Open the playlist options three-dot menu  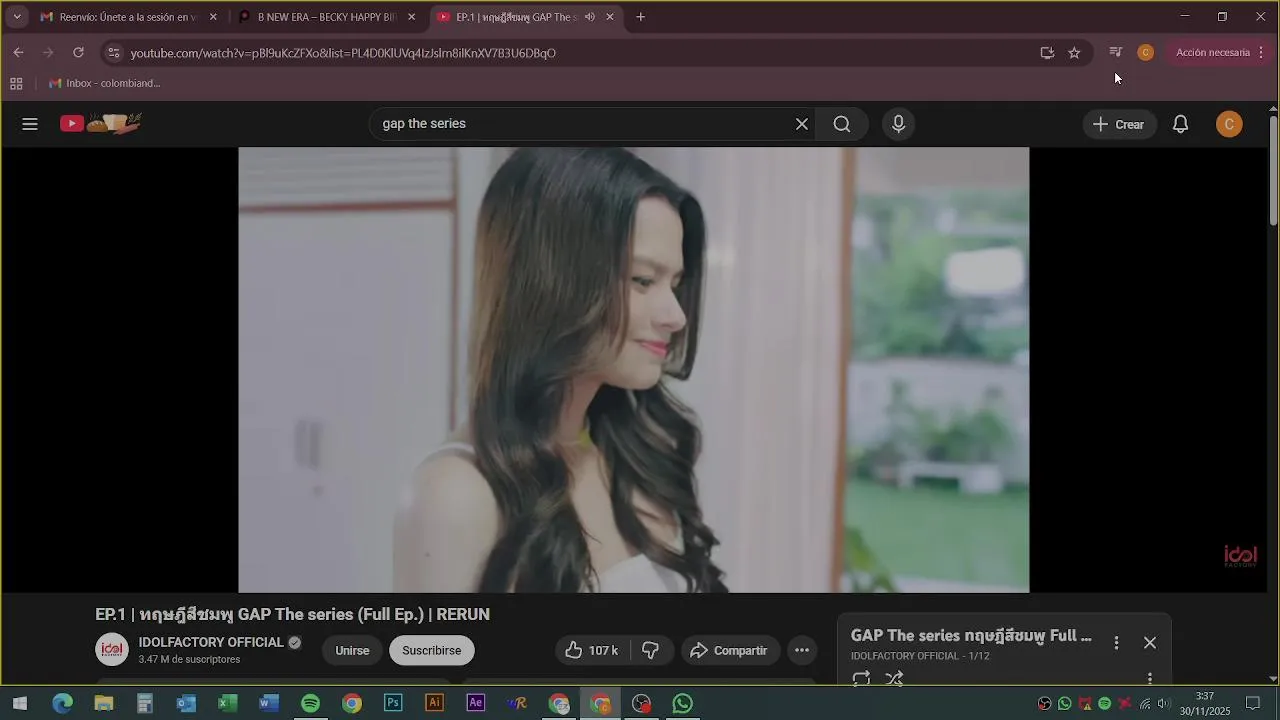[x=1117, y=643]
